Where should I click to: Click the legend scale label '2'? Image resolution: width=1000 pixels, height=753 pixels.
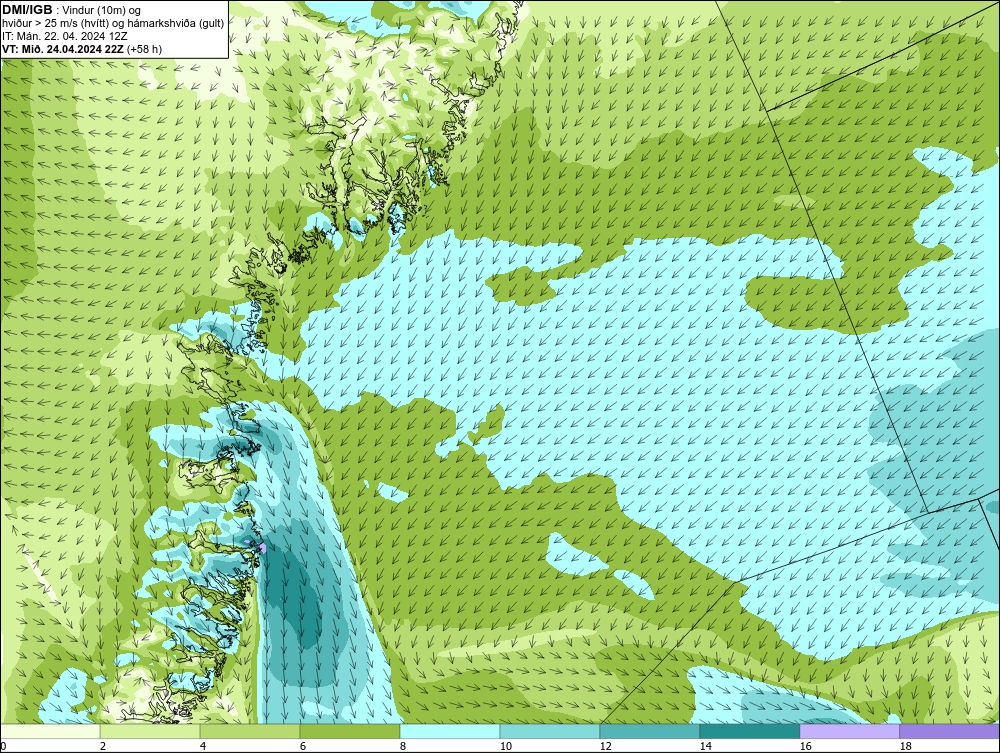tap(103, 746)
